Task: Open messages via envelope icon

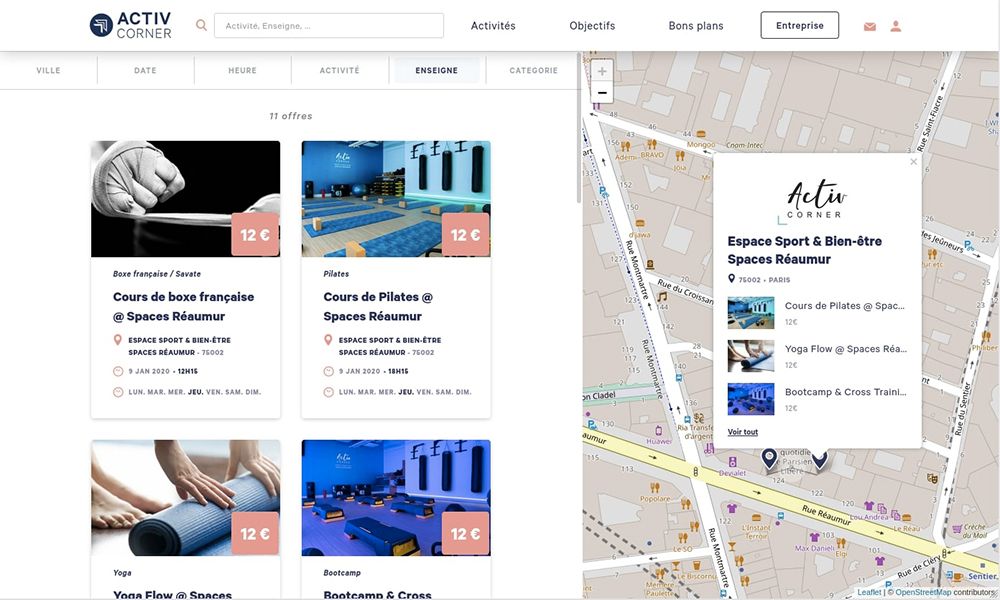Action: click(869, 27)
